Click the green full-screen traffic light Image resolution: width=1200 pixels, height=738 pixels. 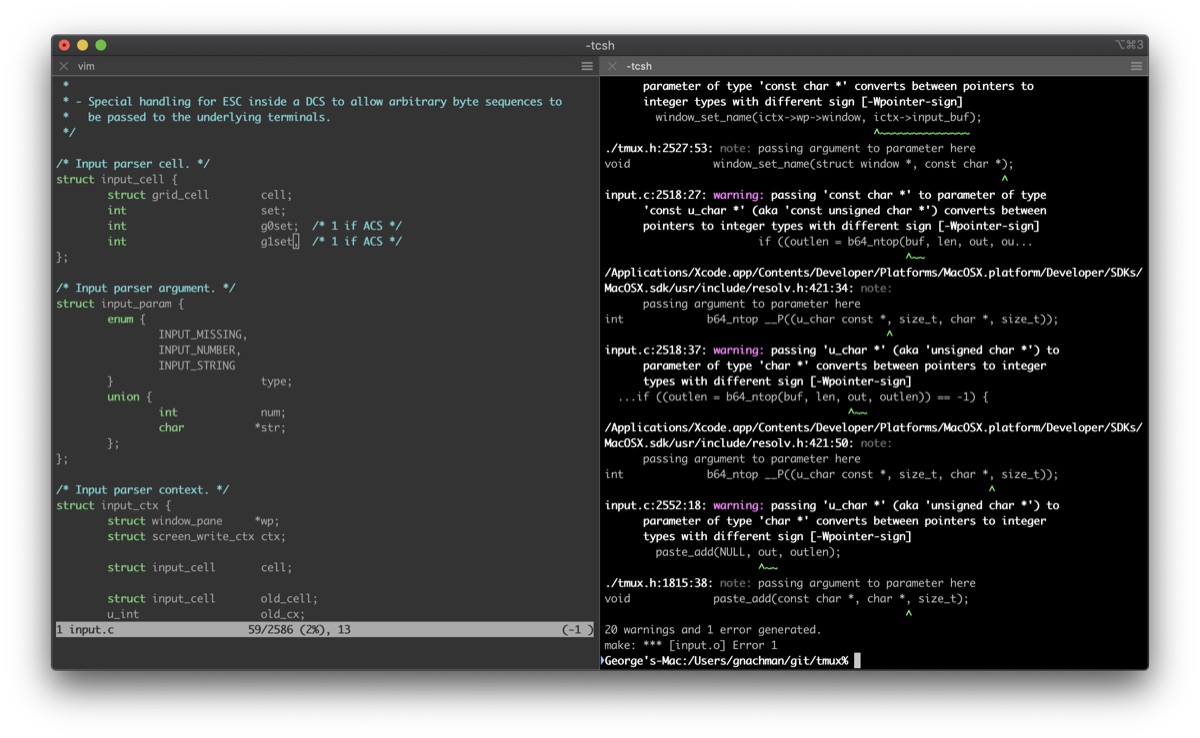[x=98, y=45]
